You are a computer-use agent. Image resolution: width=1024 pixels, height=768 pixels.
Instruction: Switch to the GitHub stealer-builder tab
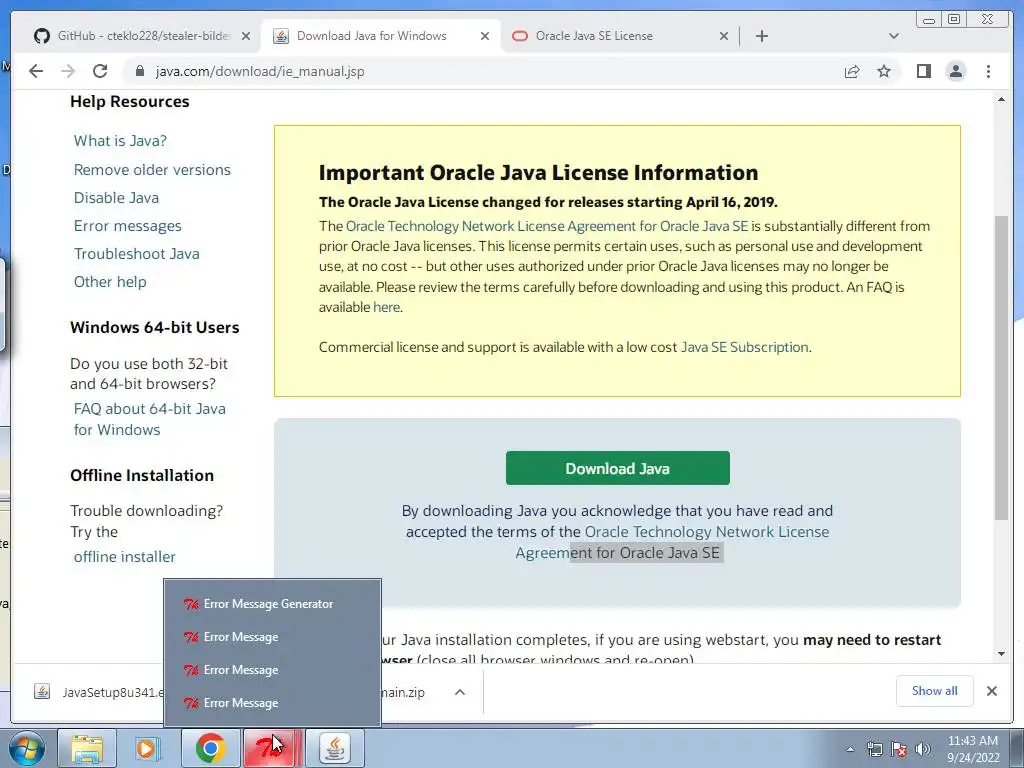(142, 36)
